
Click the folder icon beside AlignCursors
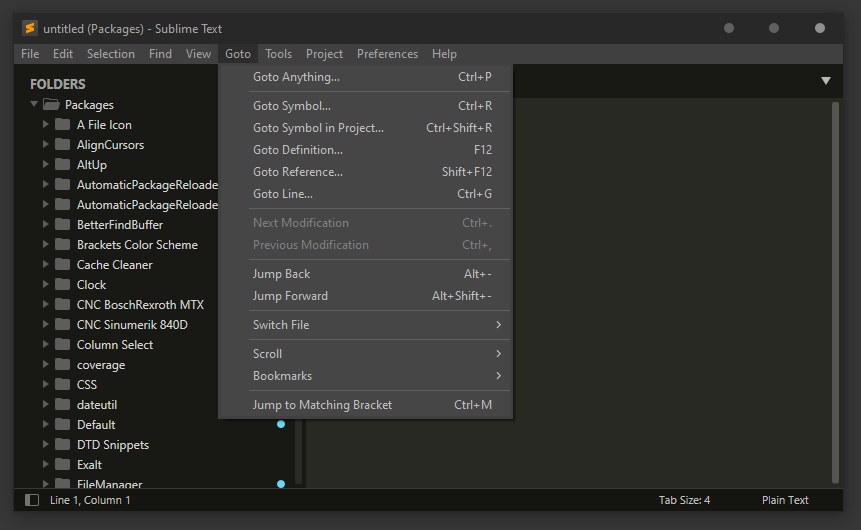click(63, 145)
